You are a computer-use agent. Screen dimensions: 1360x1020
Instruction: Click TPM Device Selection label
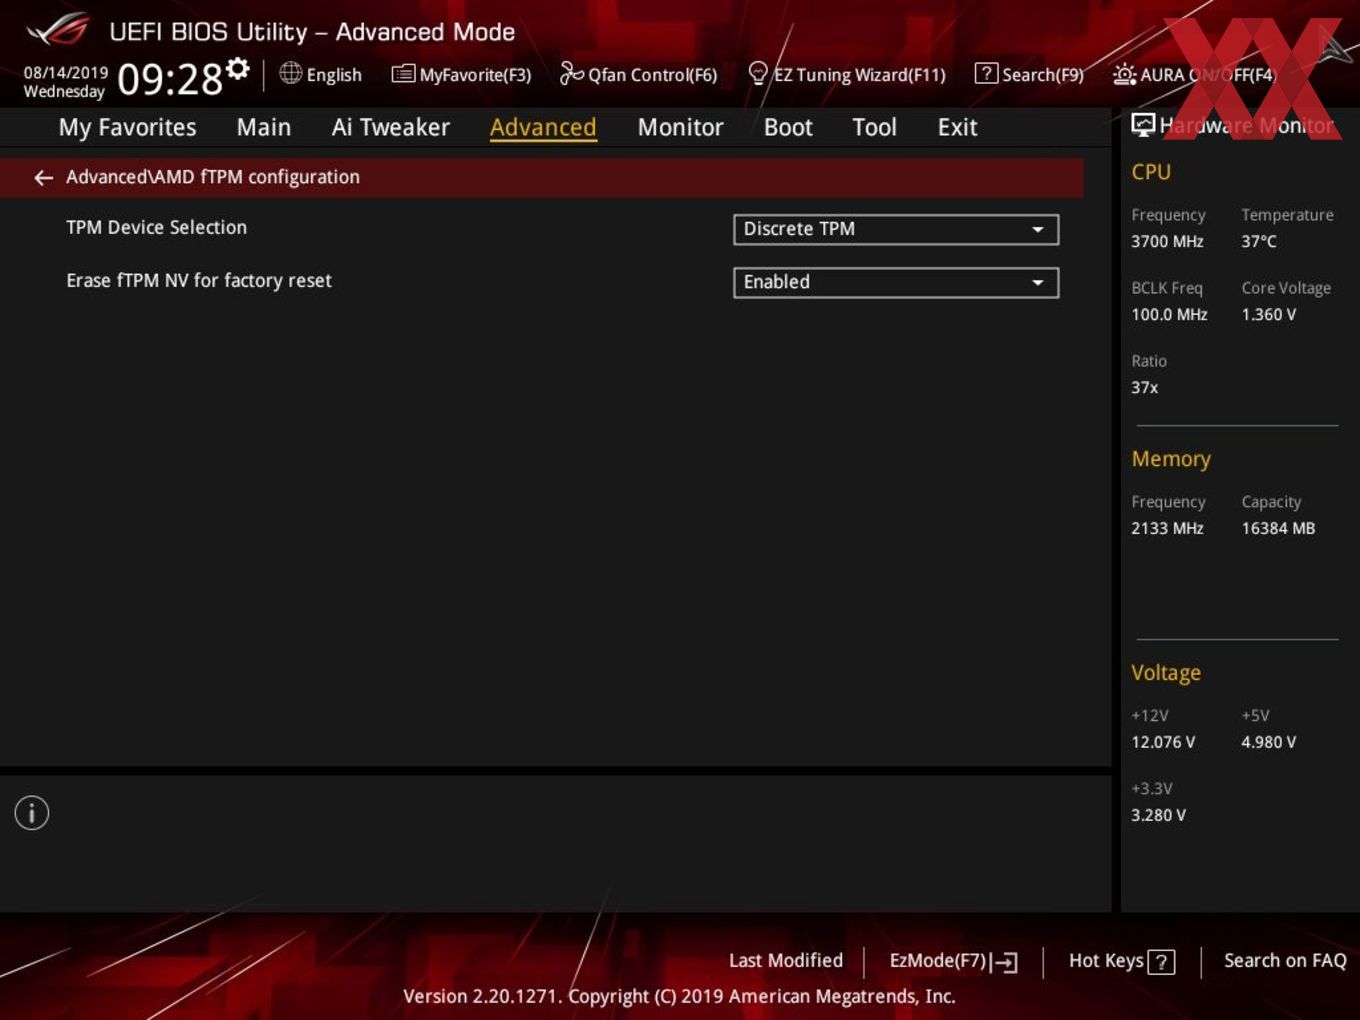click(157, 228)
